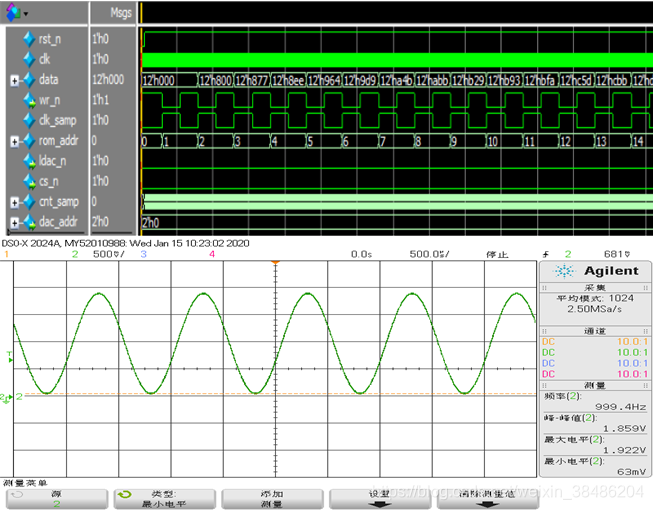Click the cs_n signal name
This screenshot has width=653, height=510.
(49, 182)
